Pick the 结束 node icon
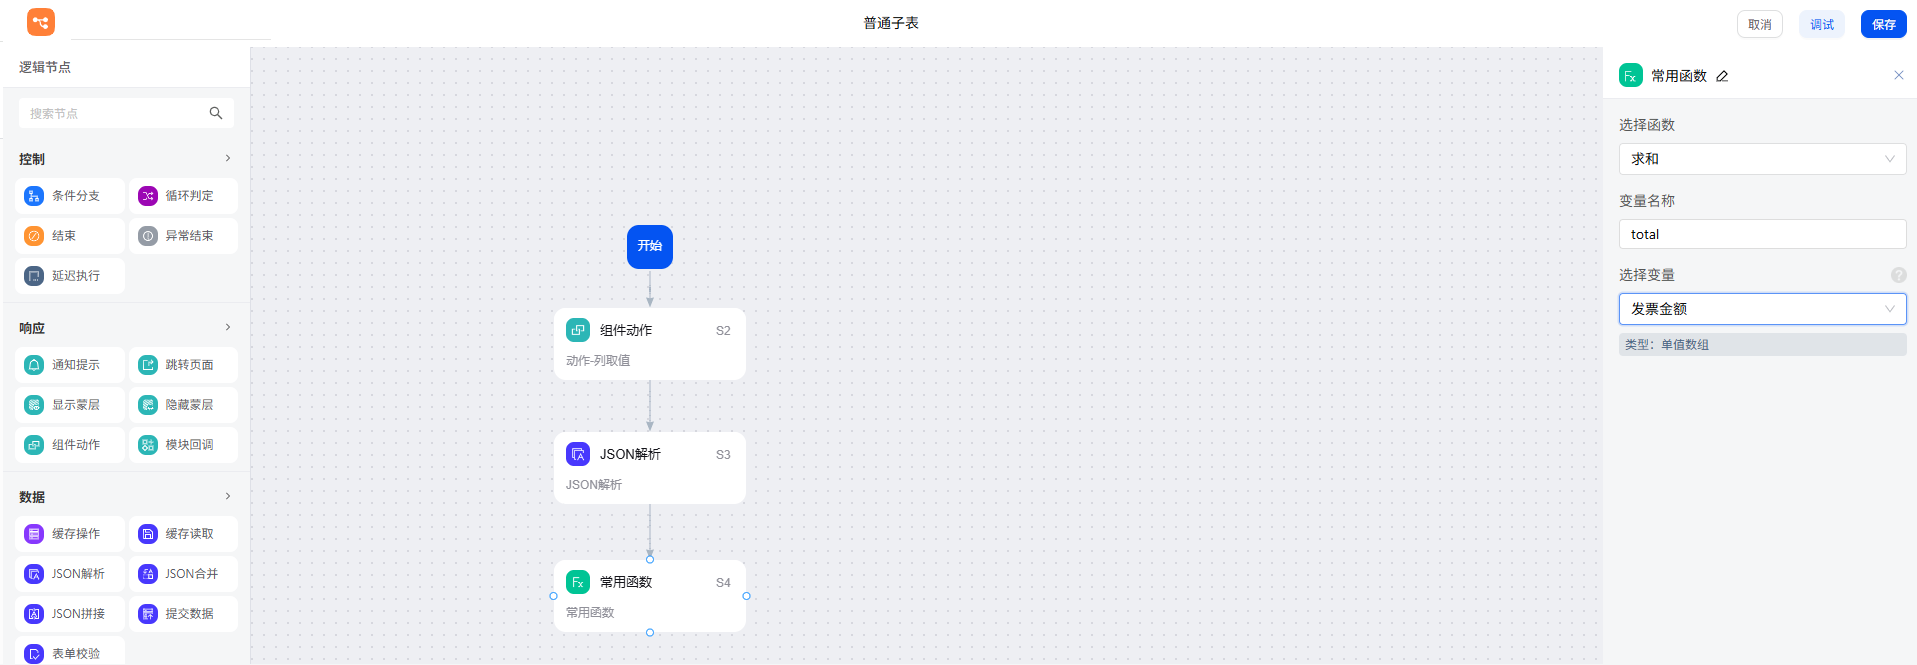Viewport: 1917px width, 665px height. (34, 236)
